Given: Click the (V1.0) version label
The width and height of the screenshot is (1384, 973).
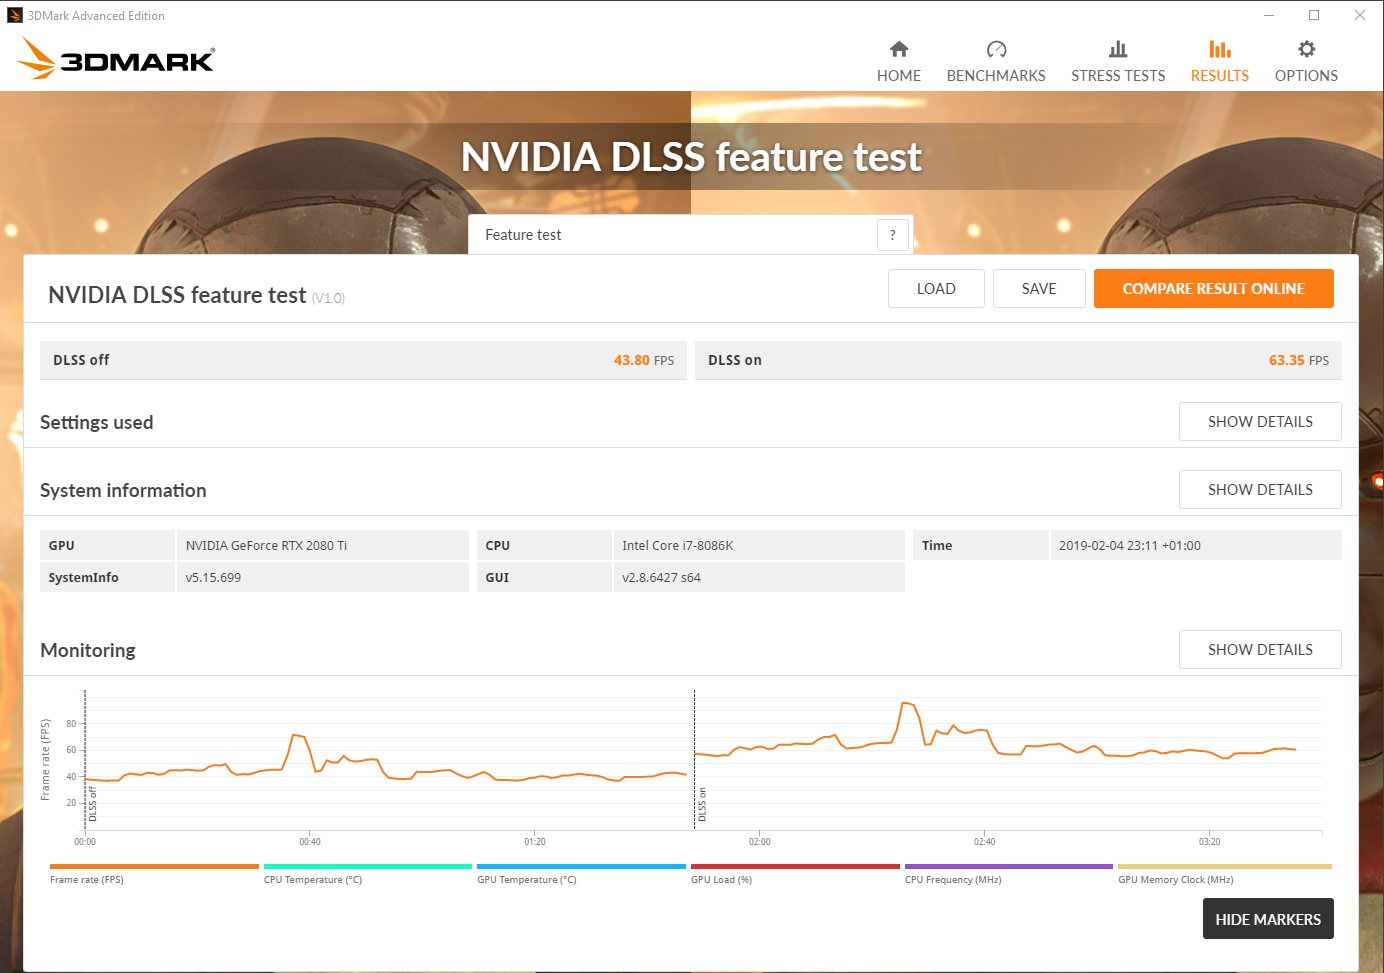Looking at the screenshot, I should [328, 298].
